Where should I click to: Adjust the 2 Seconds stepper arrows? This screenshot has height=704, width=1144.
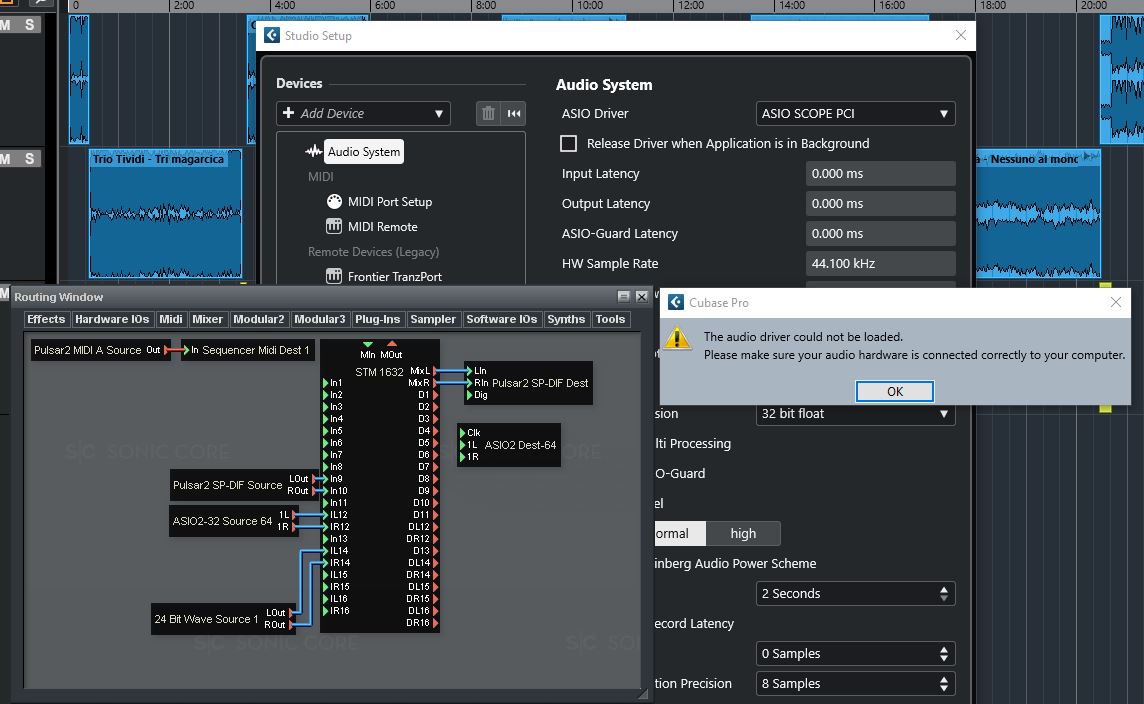point(944,594)
